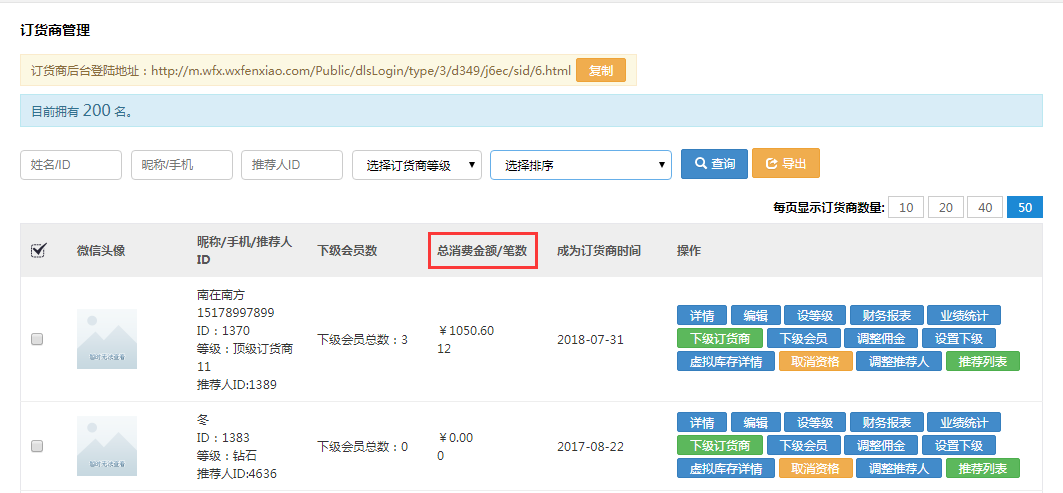This screenshot has width=1063, height=493.
Task: Focus the 姓名/ID input field
Action: point(71,165)
